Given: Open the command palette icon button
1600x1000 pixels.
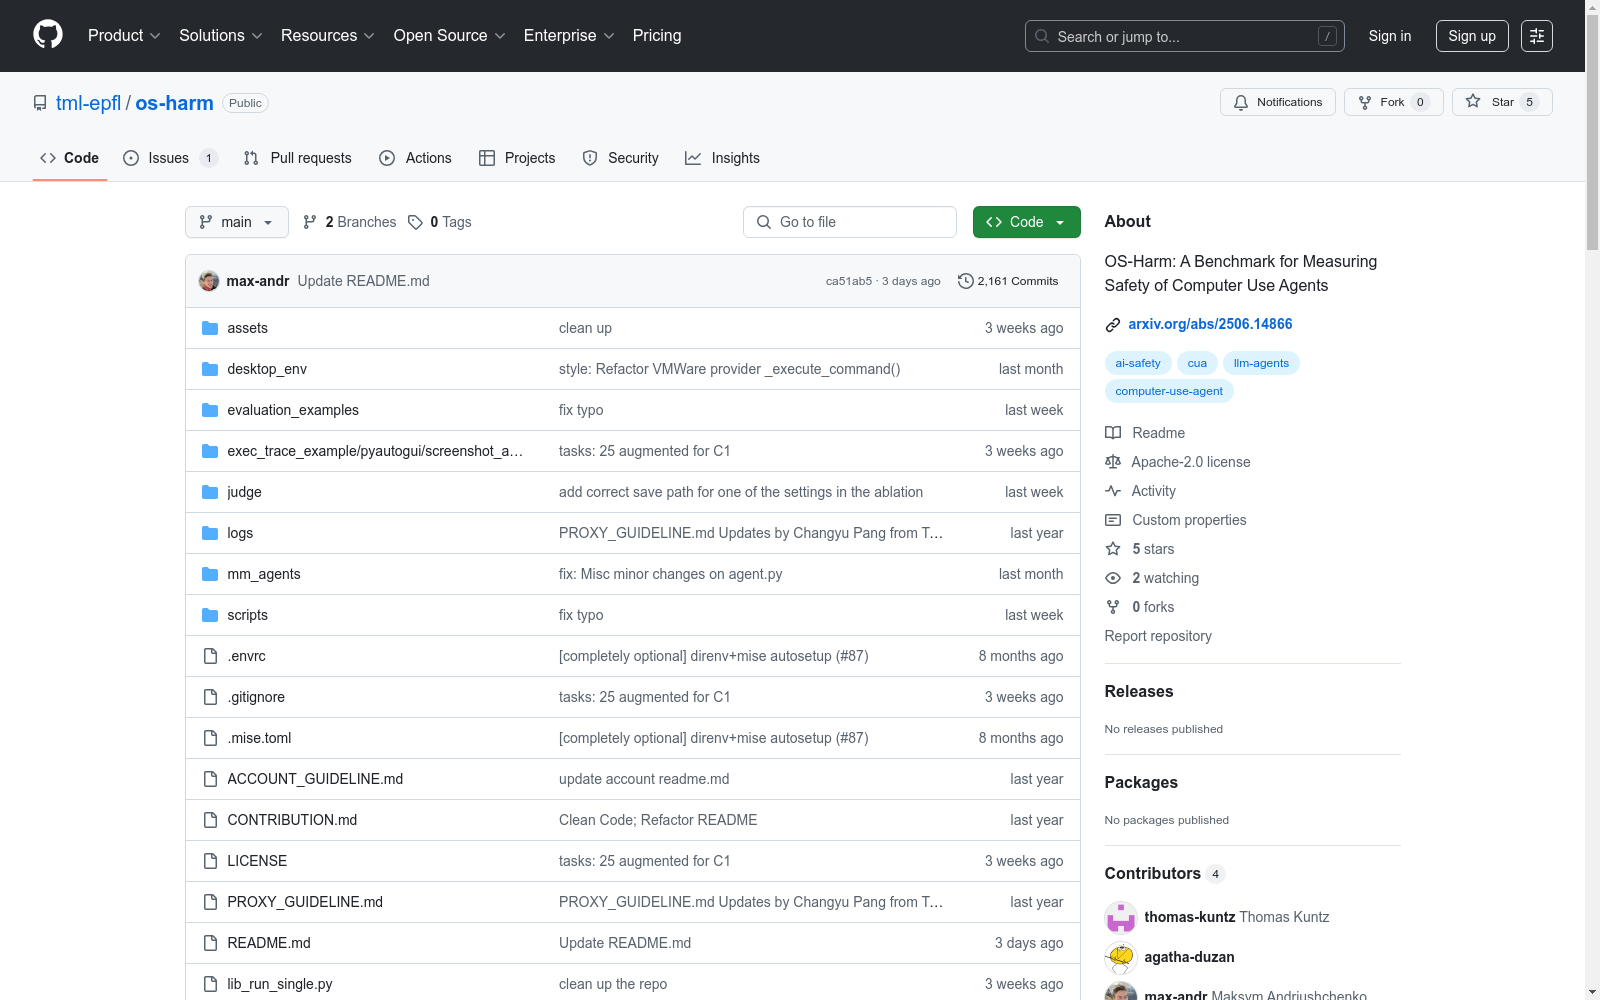Looking at the screenshot, I should tap(1537, 36).
